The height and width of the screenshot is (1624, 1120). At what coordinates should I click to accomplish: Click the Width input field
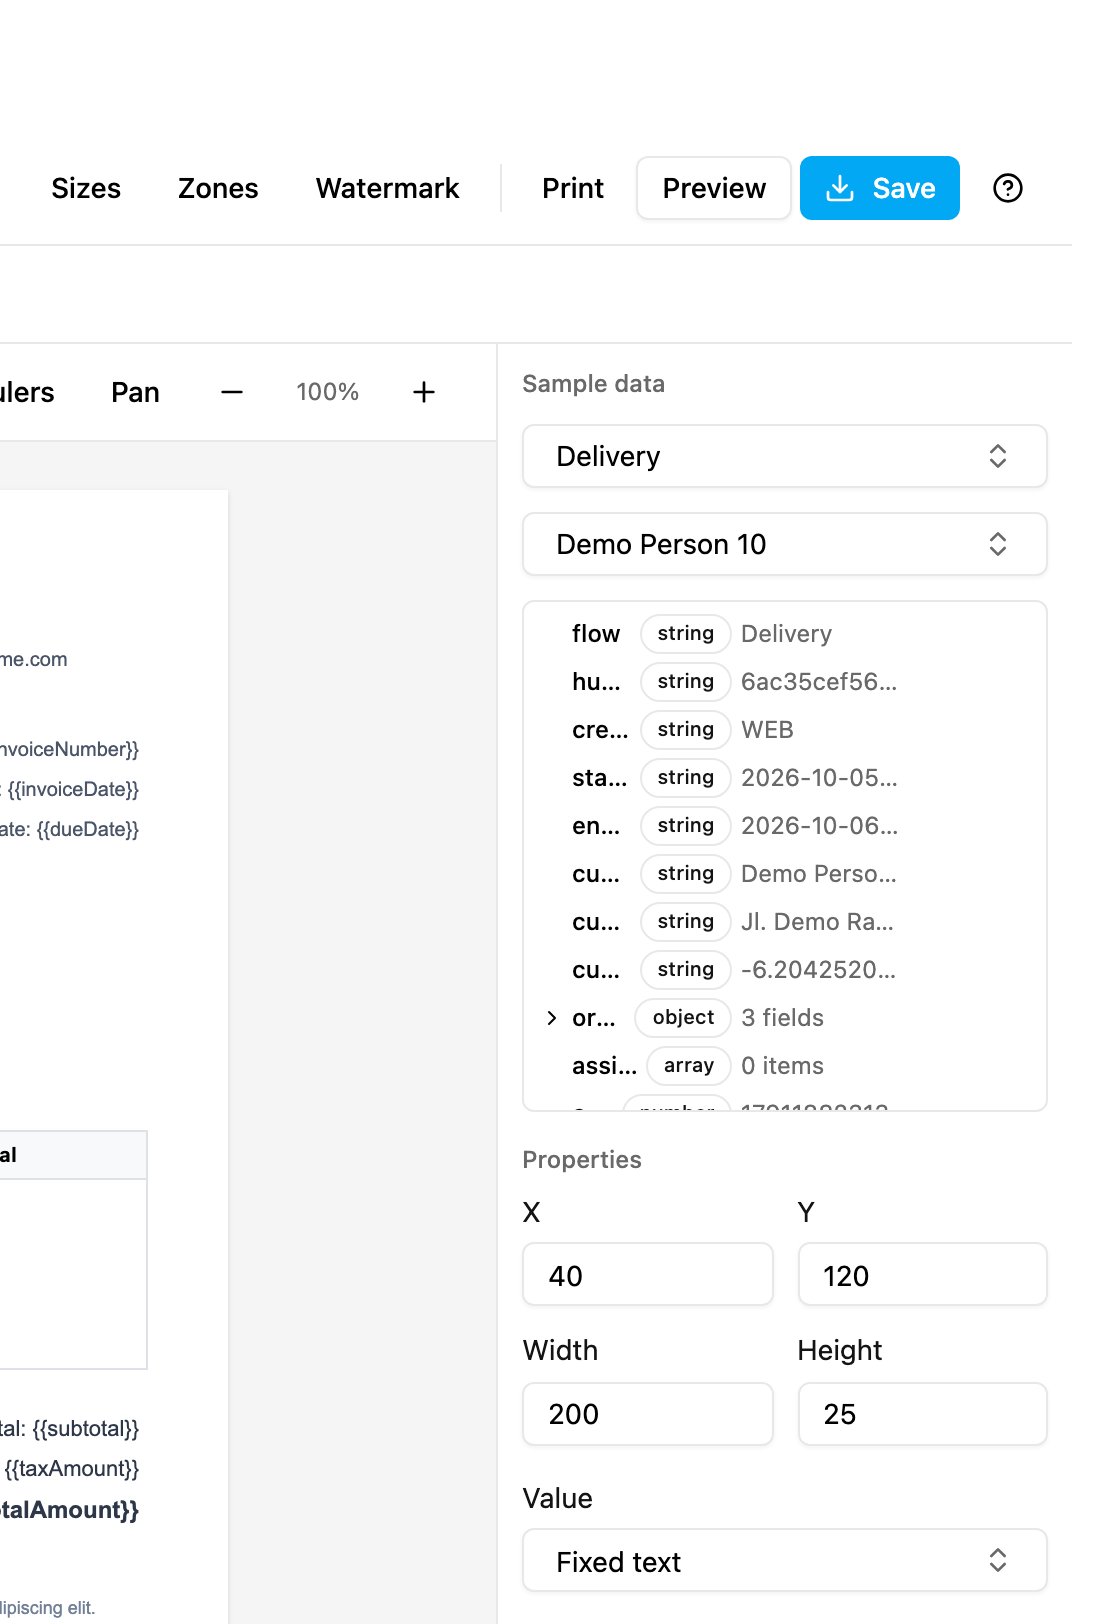648,1414
